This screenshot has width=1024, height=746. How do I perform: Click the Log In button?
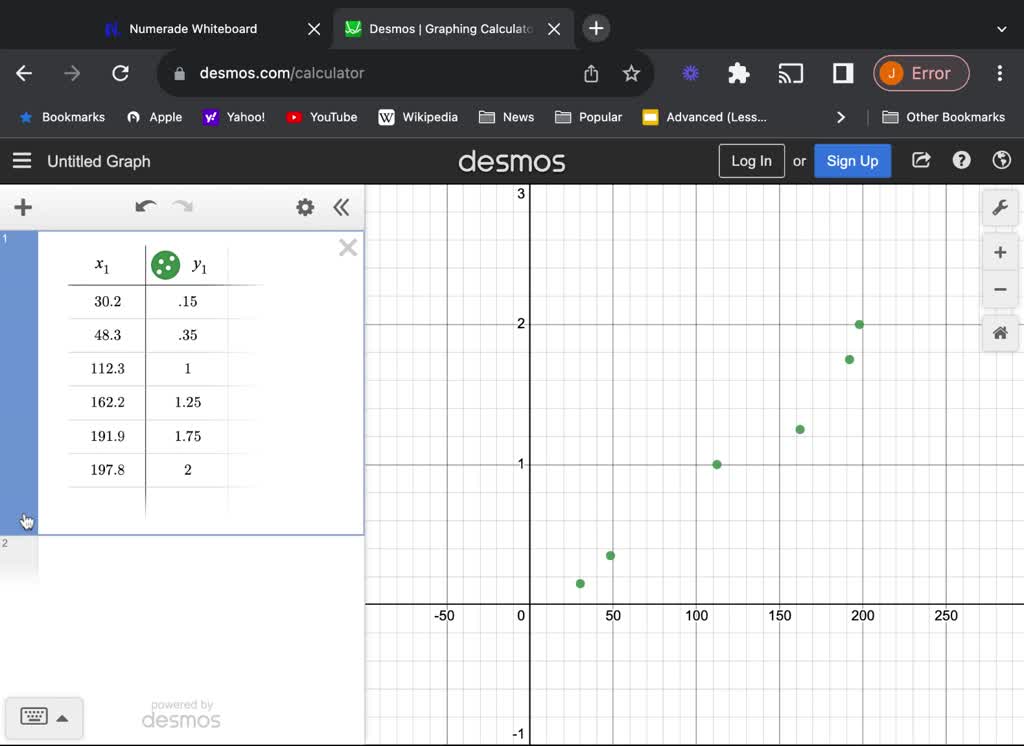click(x=751, y=161)
